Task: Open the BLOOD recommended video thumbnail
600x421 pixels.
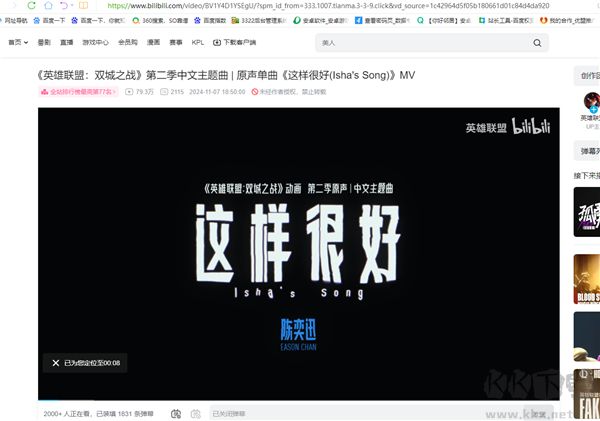Action: pyautogui.click(x=587, y=279)
